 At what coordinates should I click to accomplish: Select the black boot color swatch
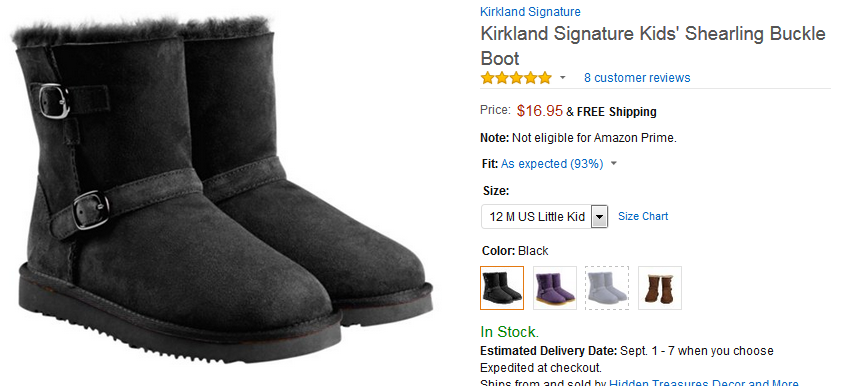(x=502, y=288)
